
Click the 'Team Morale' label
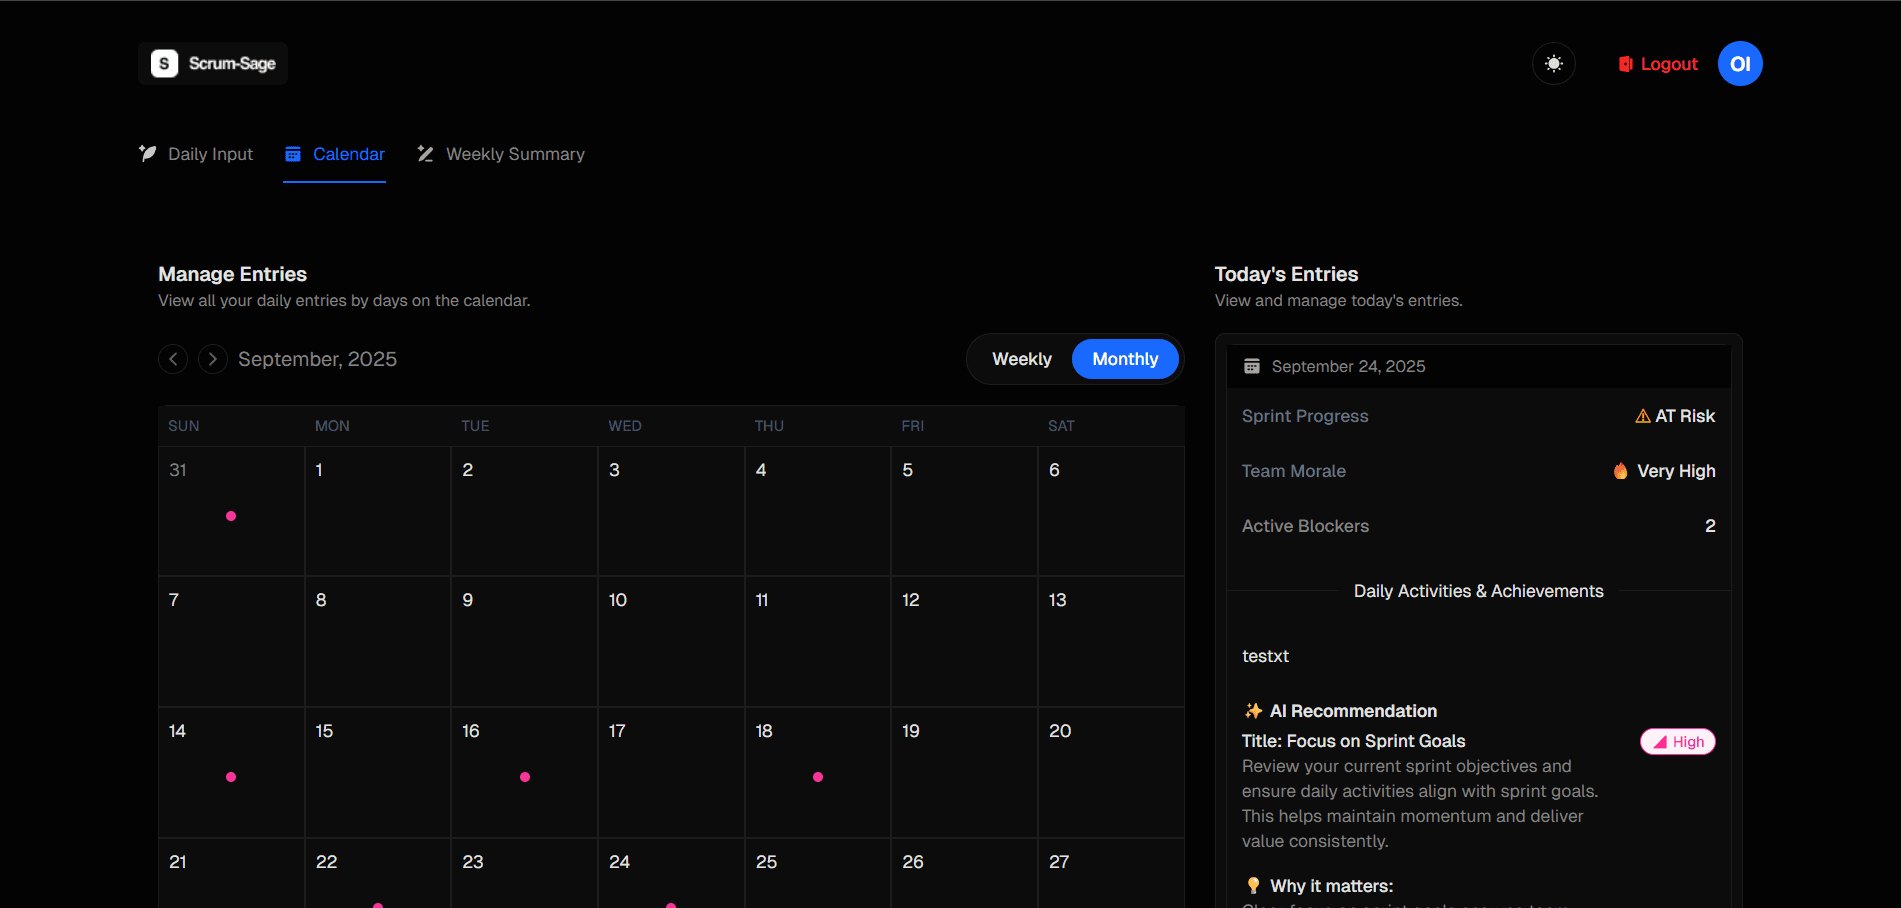(x=1294, y=471)
